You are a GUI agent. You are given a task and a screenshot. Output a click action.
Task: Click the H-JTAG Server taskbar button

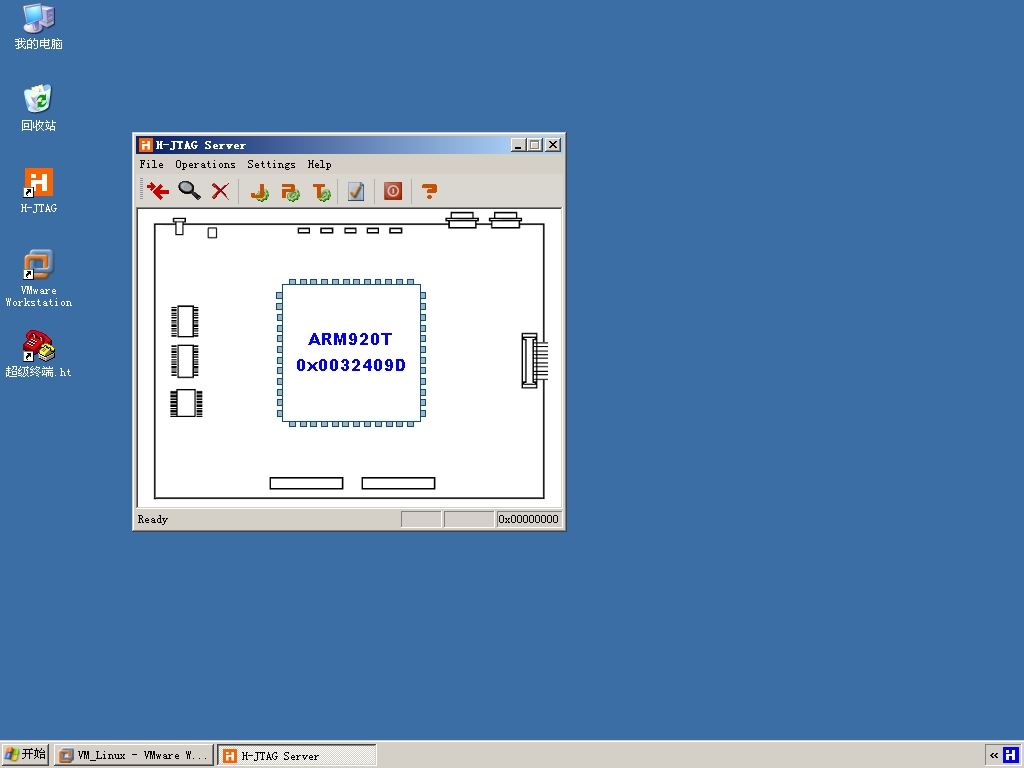297,756
